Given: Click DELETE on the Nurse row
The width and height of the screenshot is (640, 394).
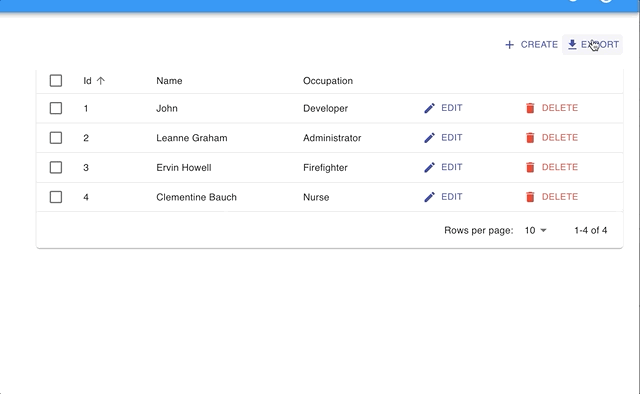Looking at the screenshot, I should tap(552, 197).
